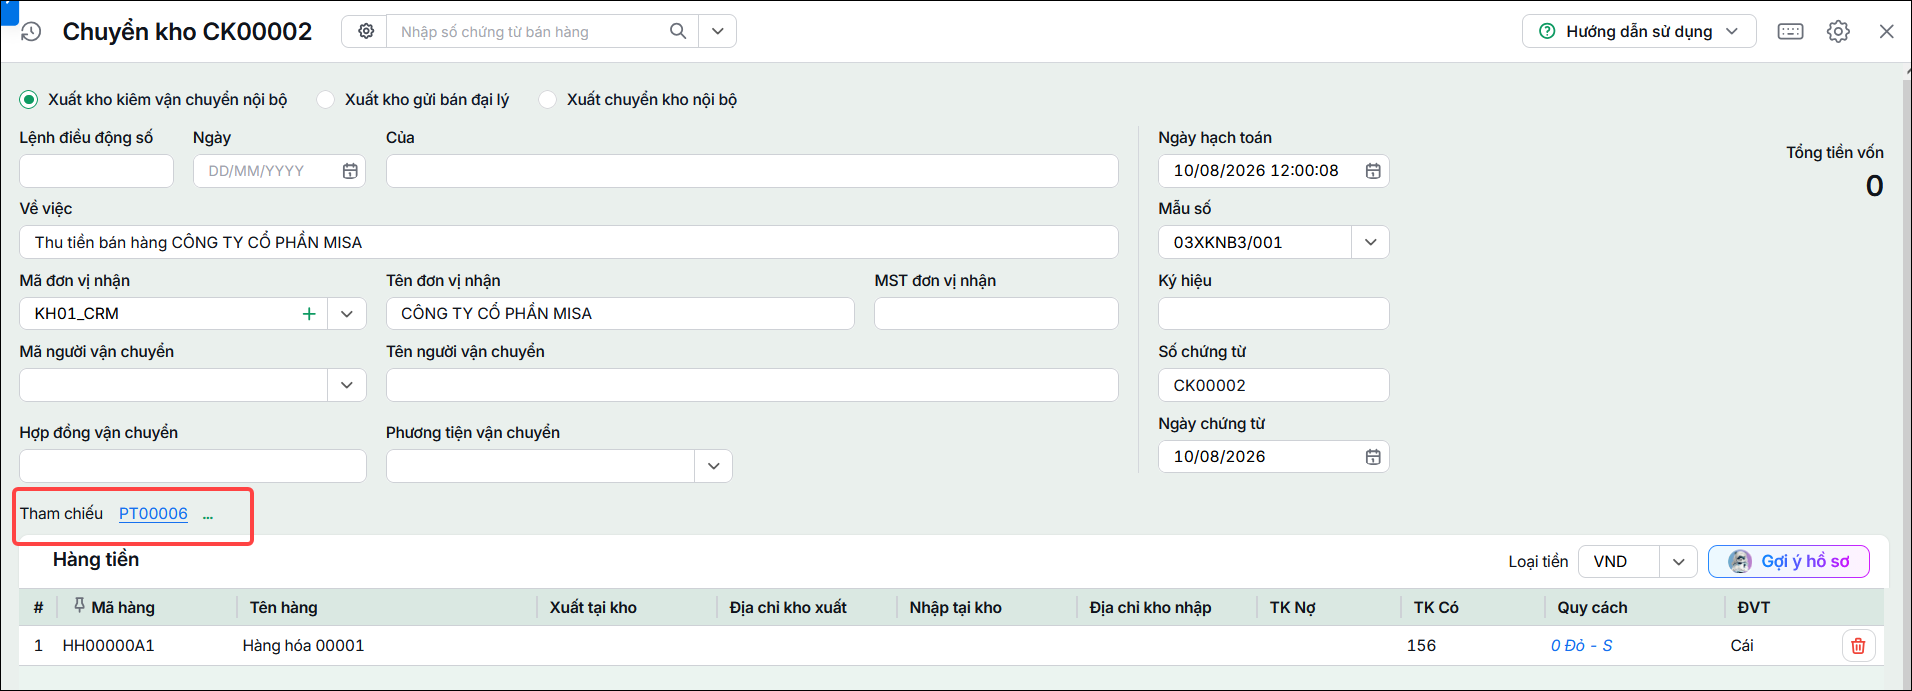Viewport: 1912px width, 691px height.
Task: Click the magnifier search icon
Action: click(678, 31)
